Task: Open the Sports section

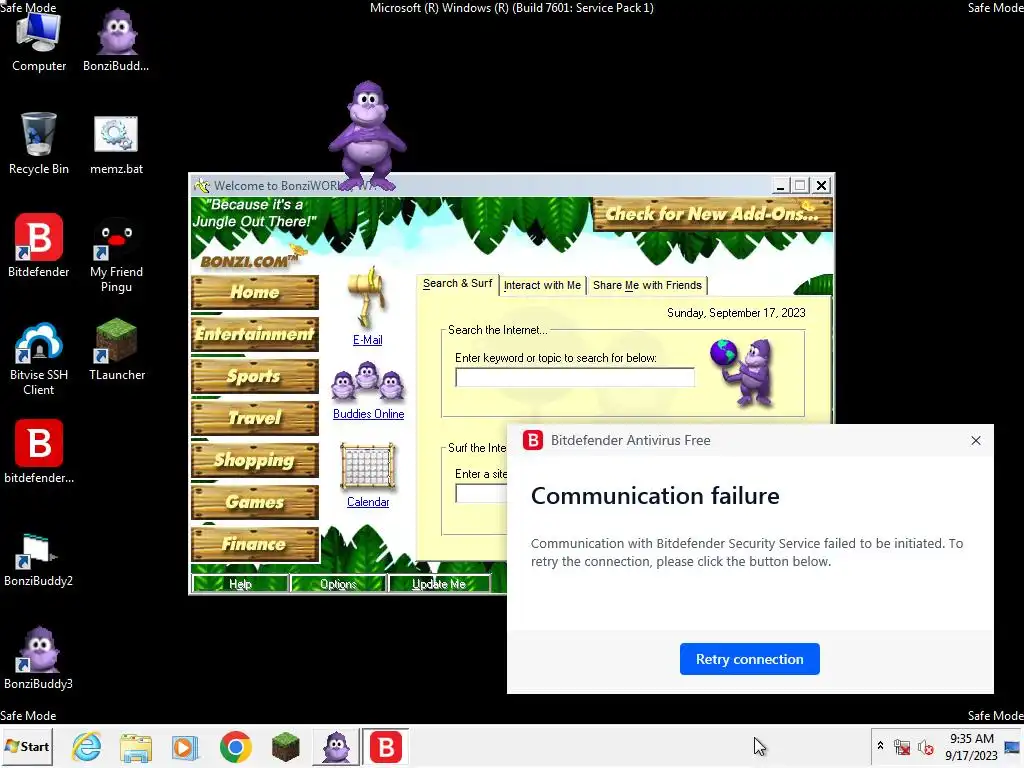Action: [x=255, y=376]
